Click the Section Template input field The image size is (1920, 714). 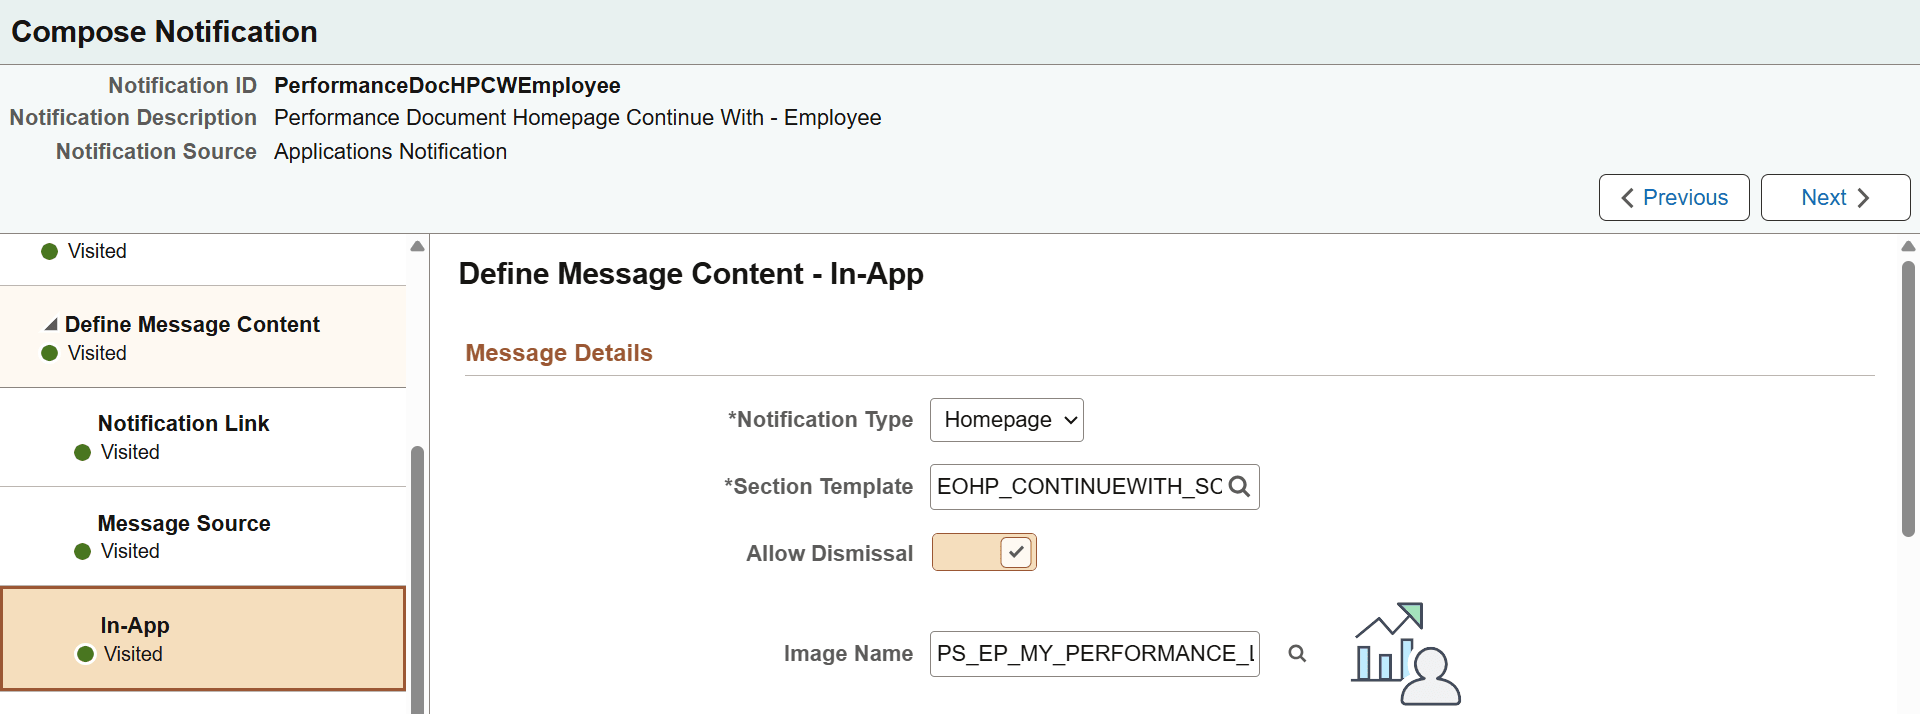pos(1079,487)
